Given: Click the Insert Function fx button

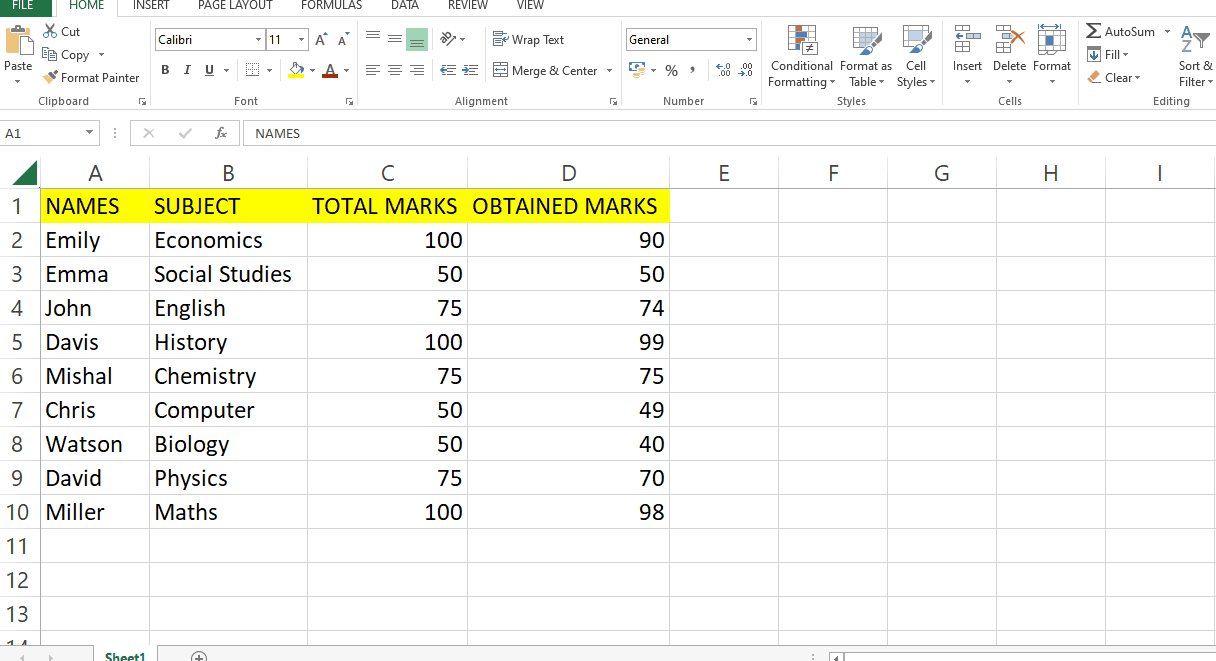Looking at the screenshot, I should pos(221,133).
